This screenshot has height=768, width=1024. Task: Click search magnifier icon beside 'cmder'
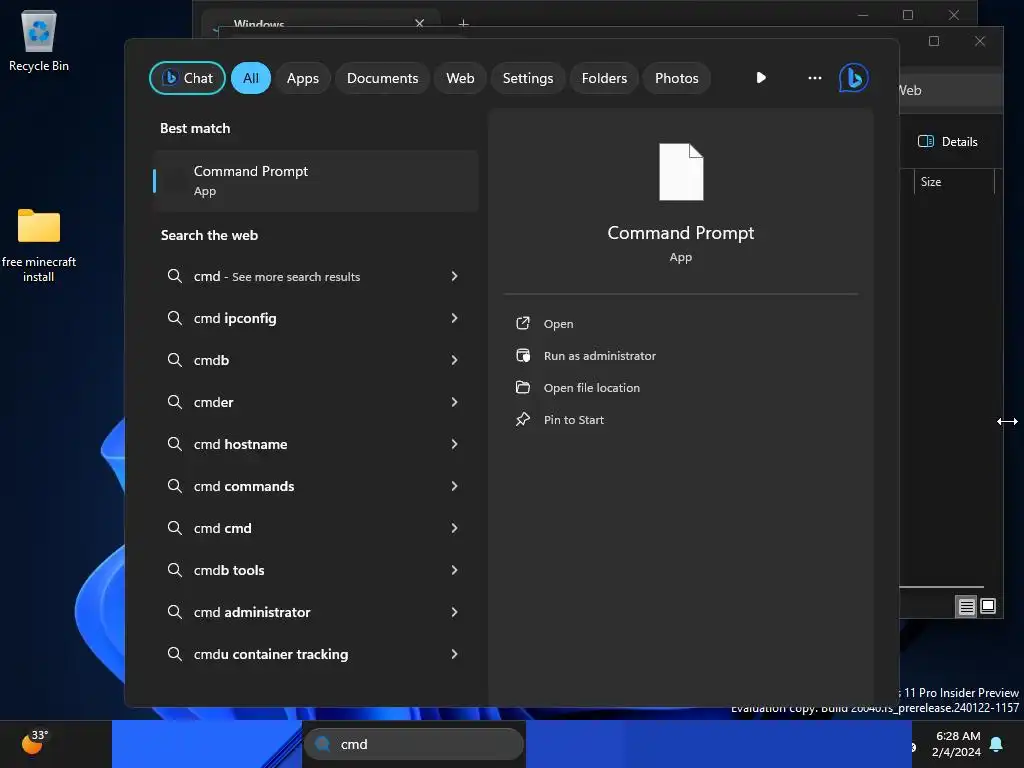click(x=174, y=402)
